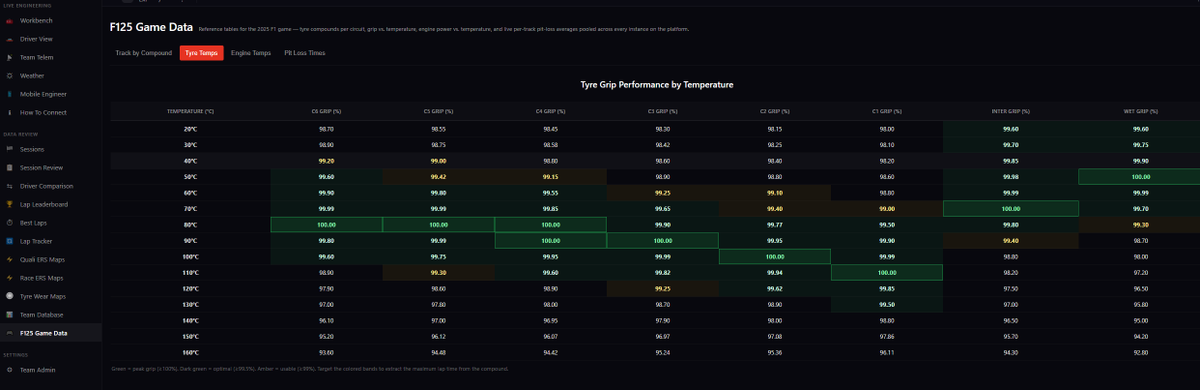Click the 98.70 cell in 20°C row
The width and height of the screenshot is (1200, 390).
click(x=326, y=129)
